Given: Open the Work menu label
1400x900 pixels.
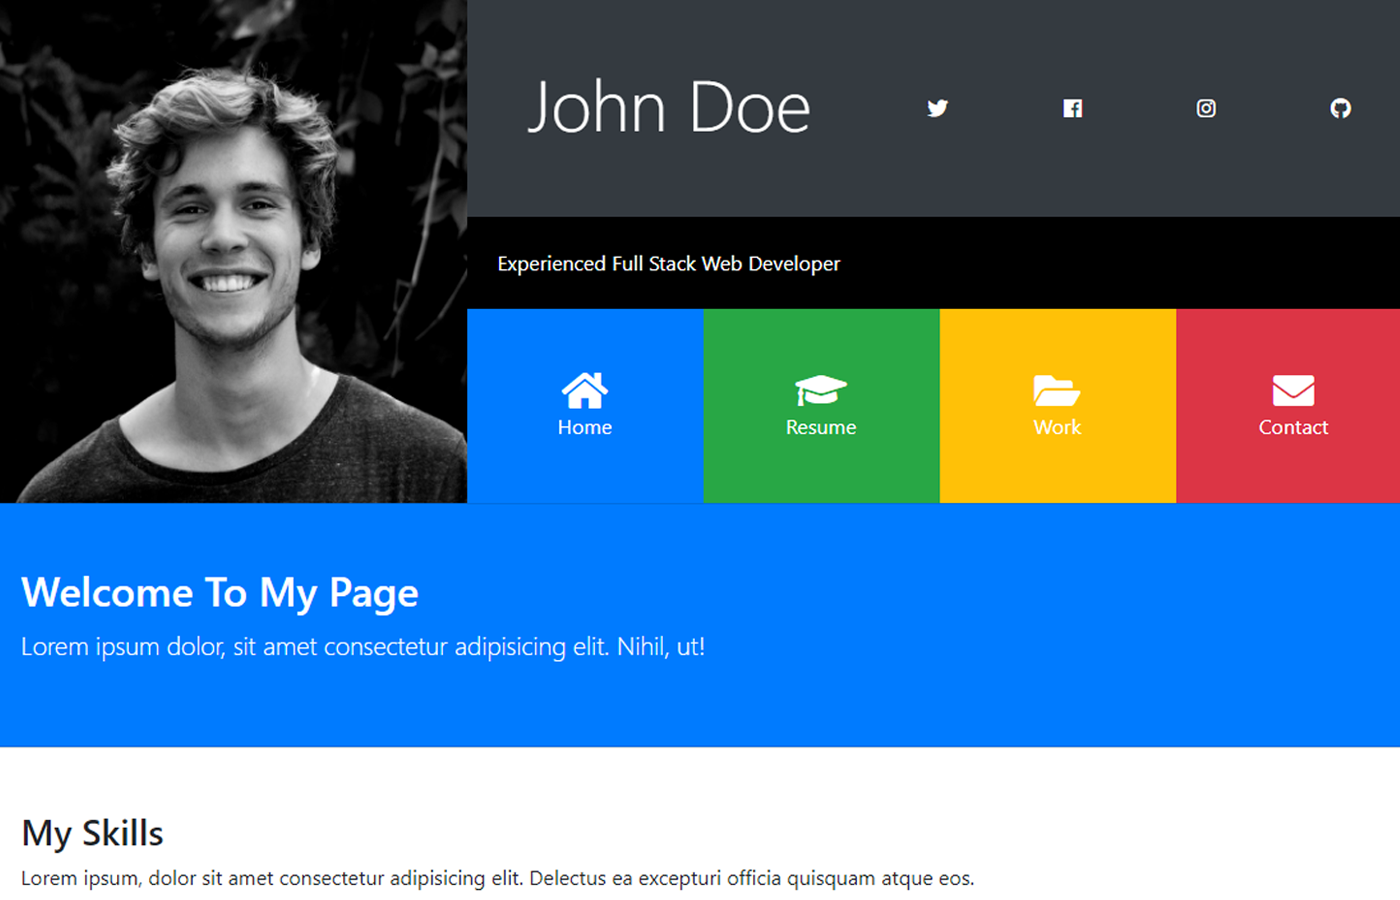Looking at the screenshot, I should click(1057, 427).
